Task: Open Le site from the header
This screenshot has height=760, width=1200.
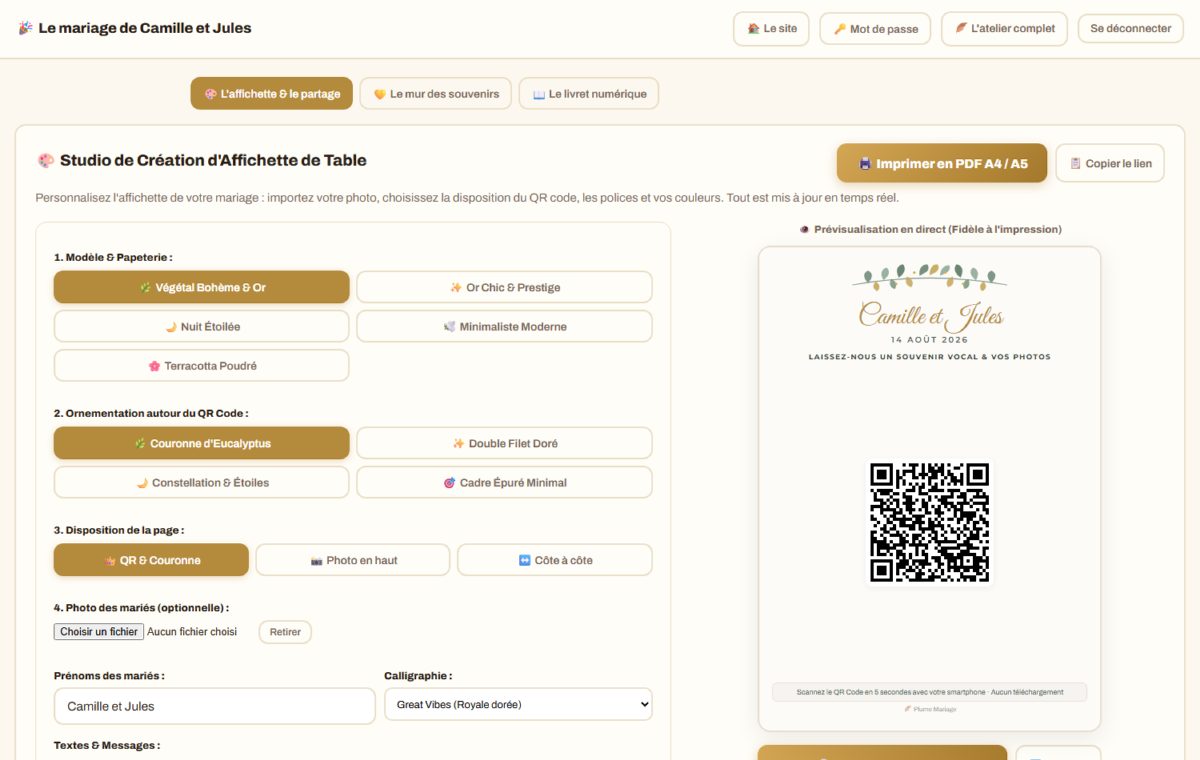Action: [771, 29]
